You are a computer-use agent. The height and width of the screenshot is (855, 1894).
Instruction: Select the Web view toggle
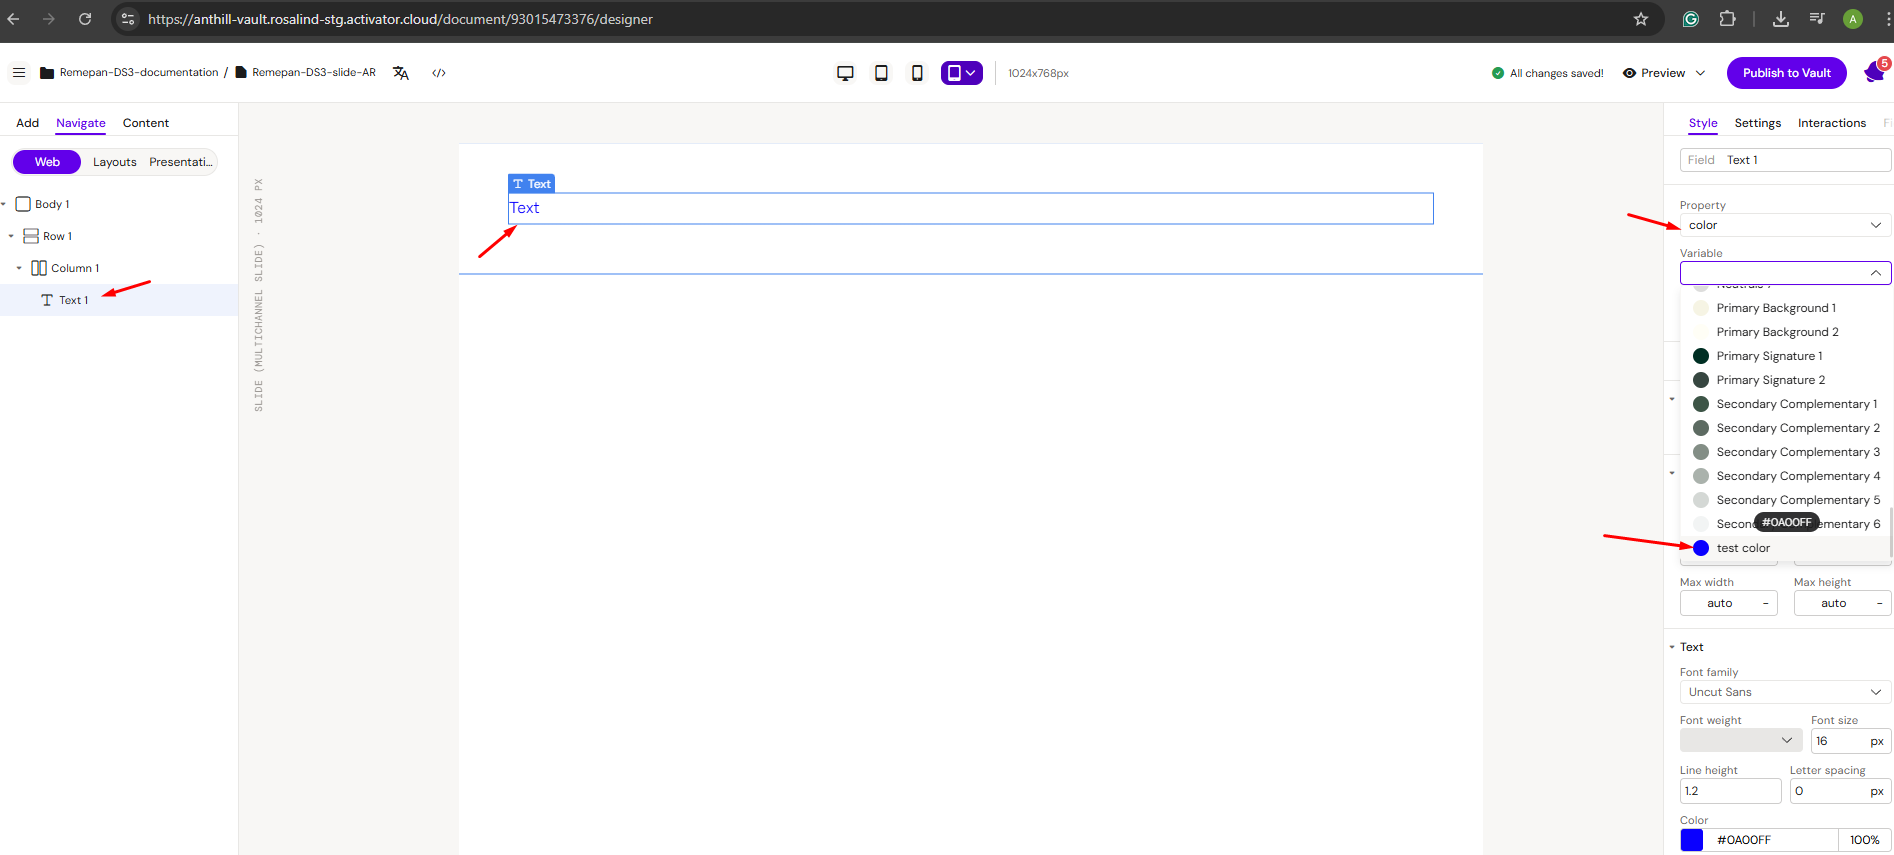click(47, 162)
